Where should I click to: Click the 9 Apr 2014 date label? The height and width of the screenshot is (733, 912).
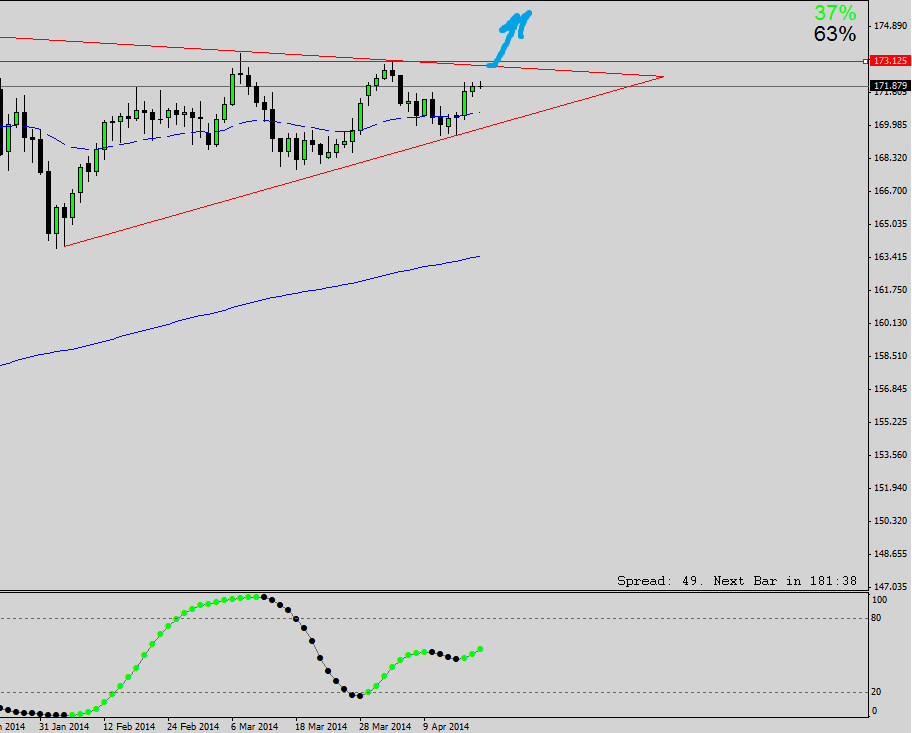point(446,727)
